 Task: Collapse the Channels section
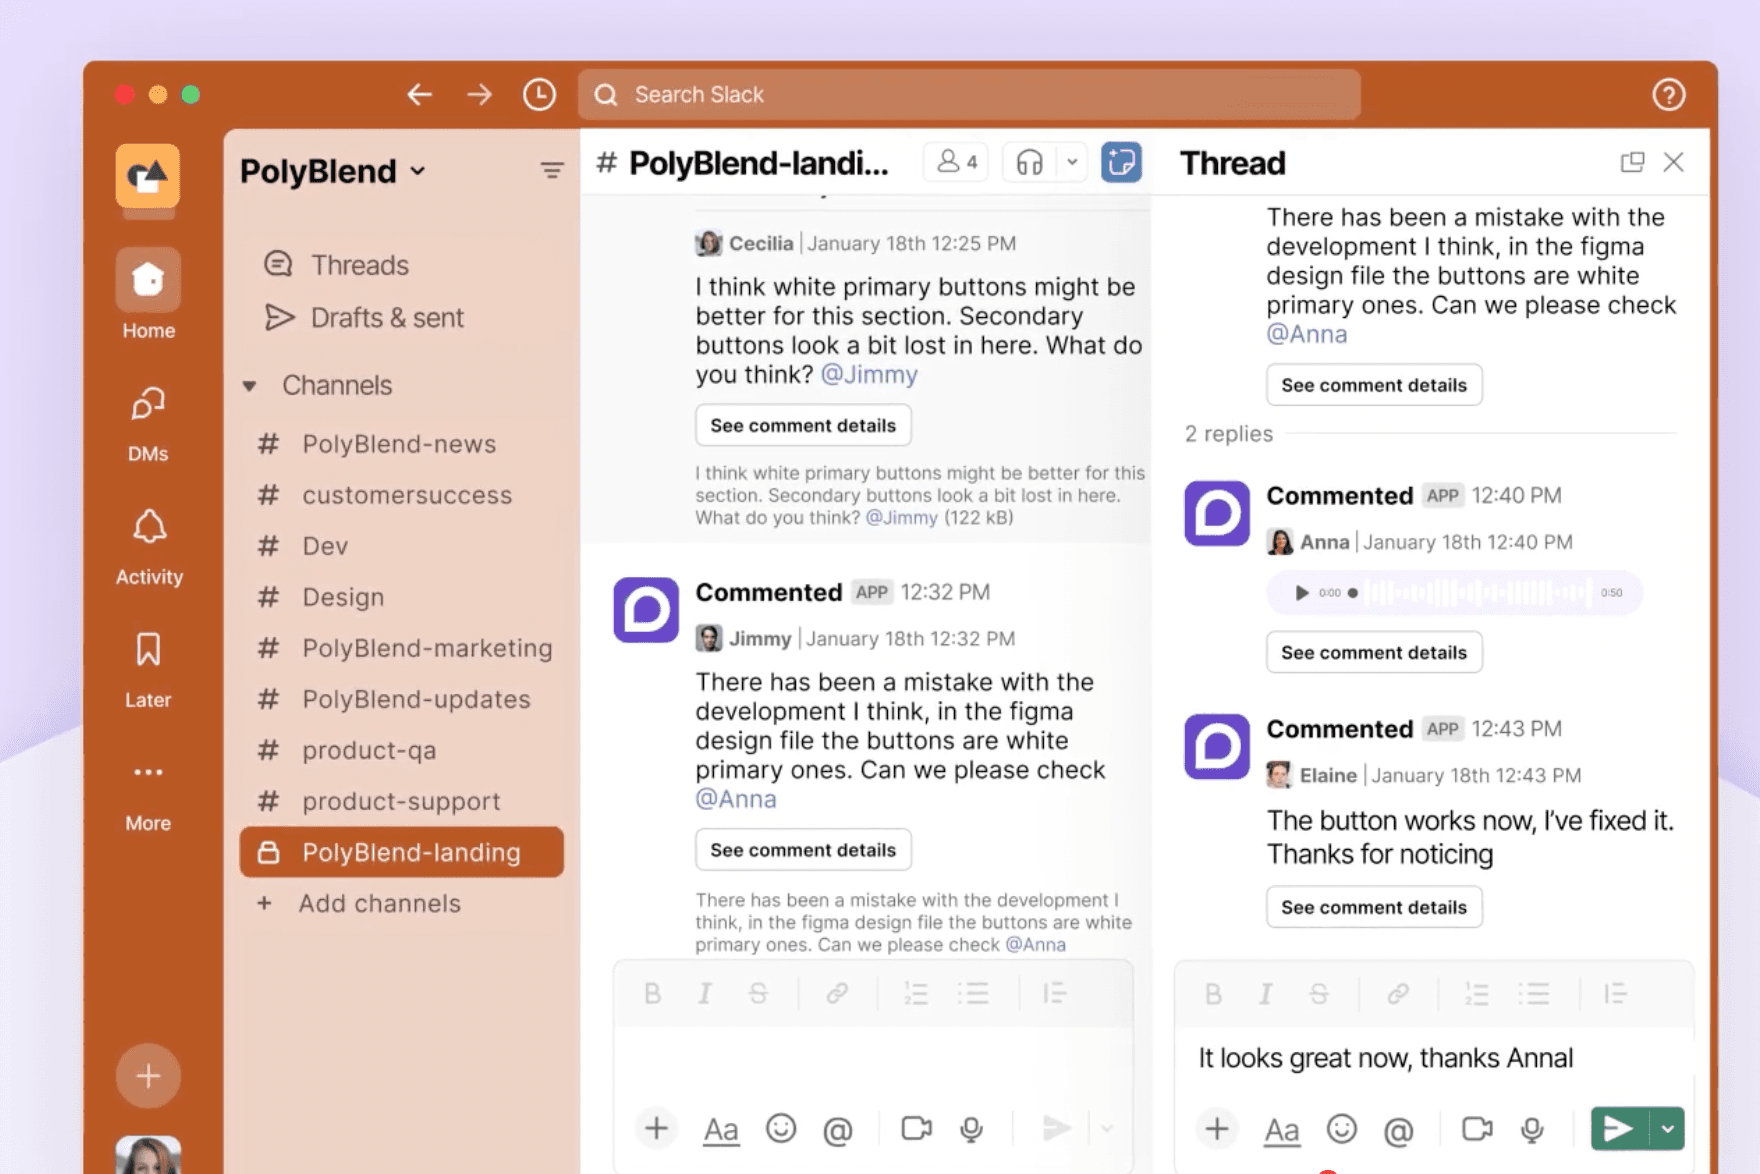[x=250, y=386]
